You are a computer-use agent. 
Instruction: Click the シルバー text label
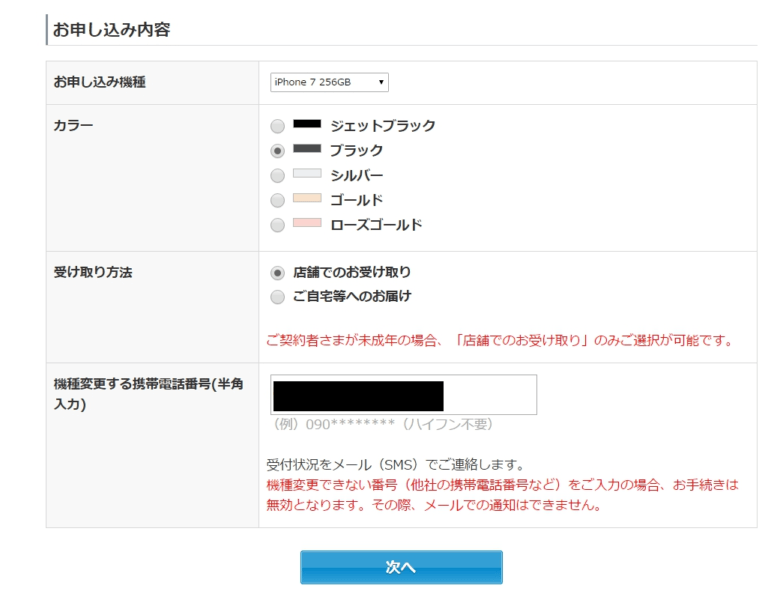coord(357,176)
